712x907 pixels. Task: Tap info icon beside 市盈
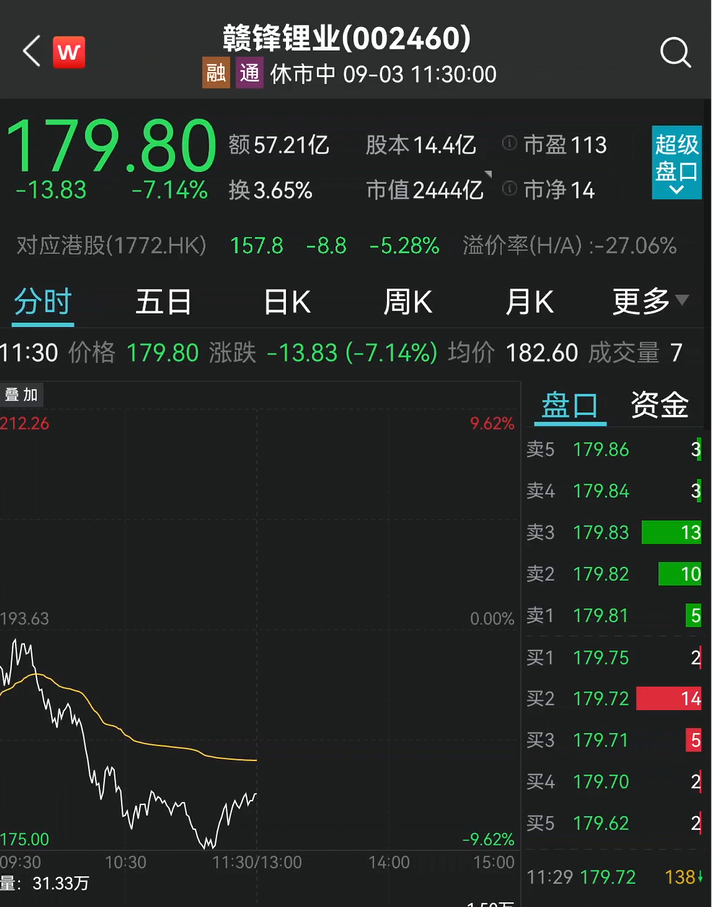[510, 145]
